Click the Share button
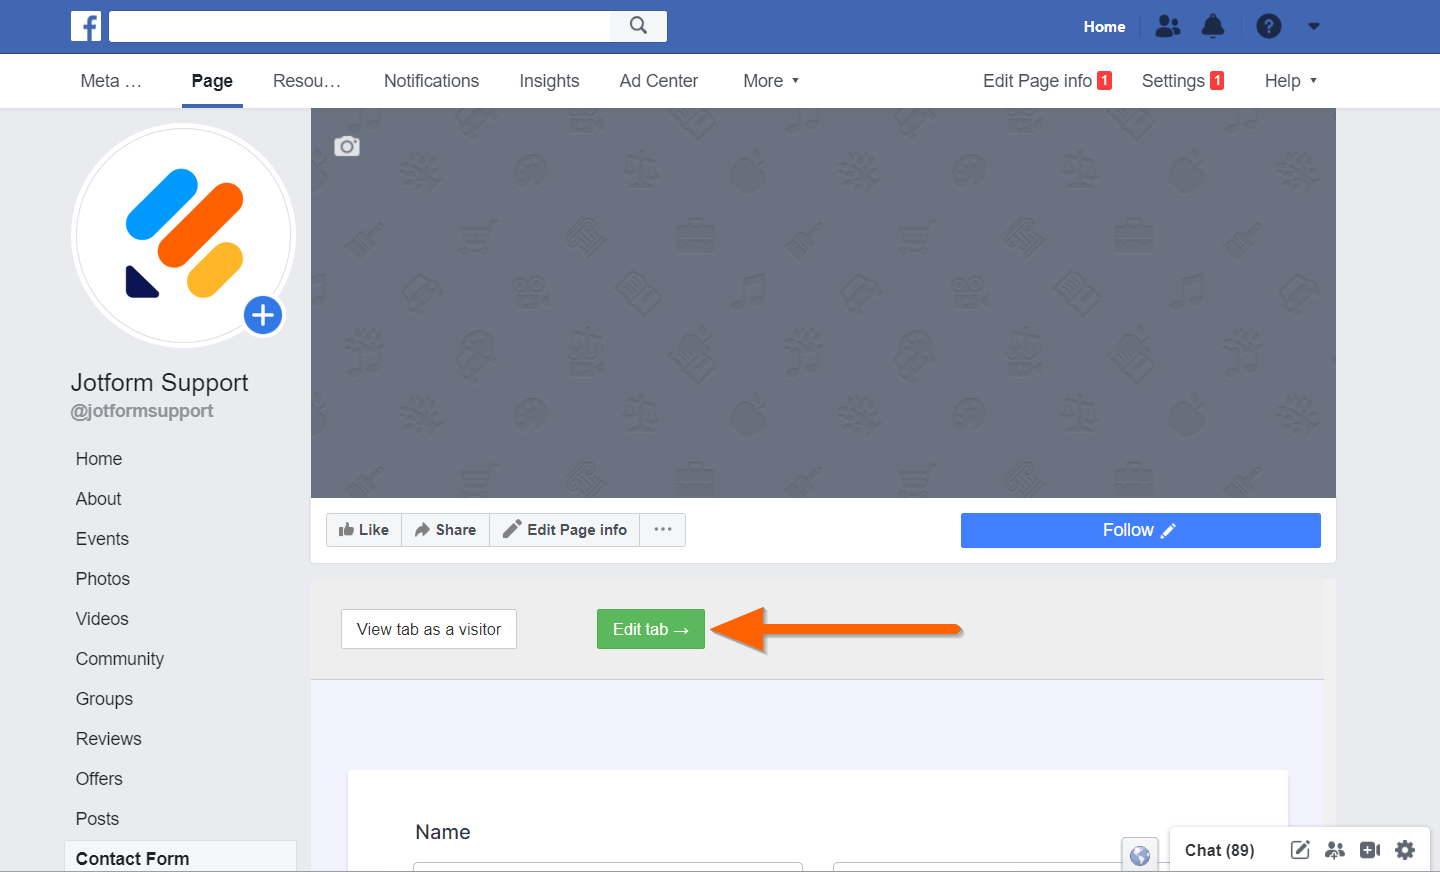 pos(445,530)
